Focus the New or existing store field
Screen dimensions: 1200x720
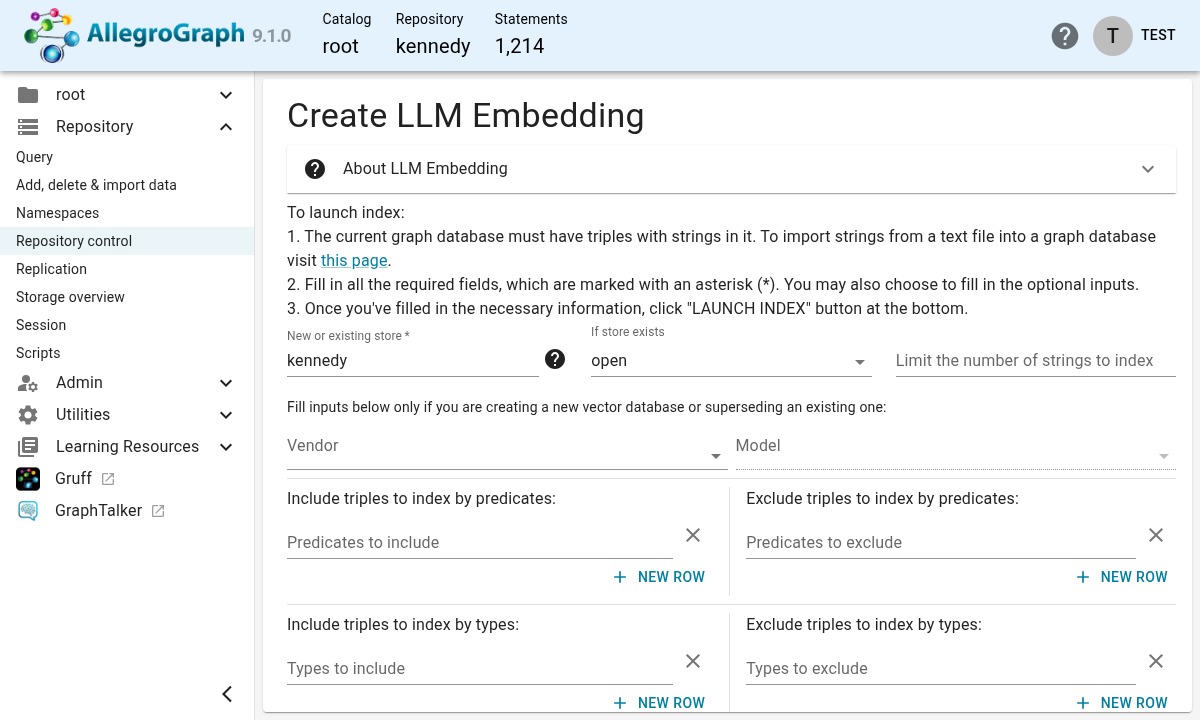412,361
